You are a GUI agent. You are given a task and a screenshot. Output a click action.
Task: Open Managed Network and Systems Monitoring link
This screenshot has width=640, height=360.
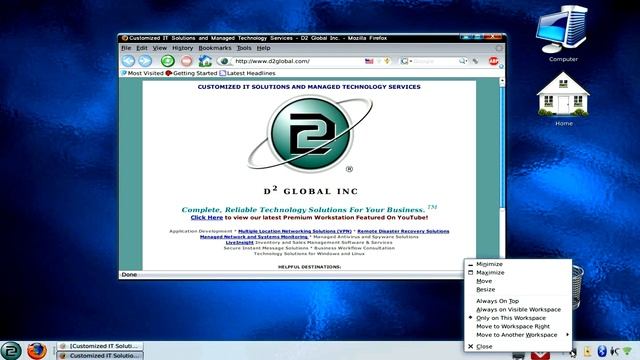pyautogui.click(x=254, y=237)
